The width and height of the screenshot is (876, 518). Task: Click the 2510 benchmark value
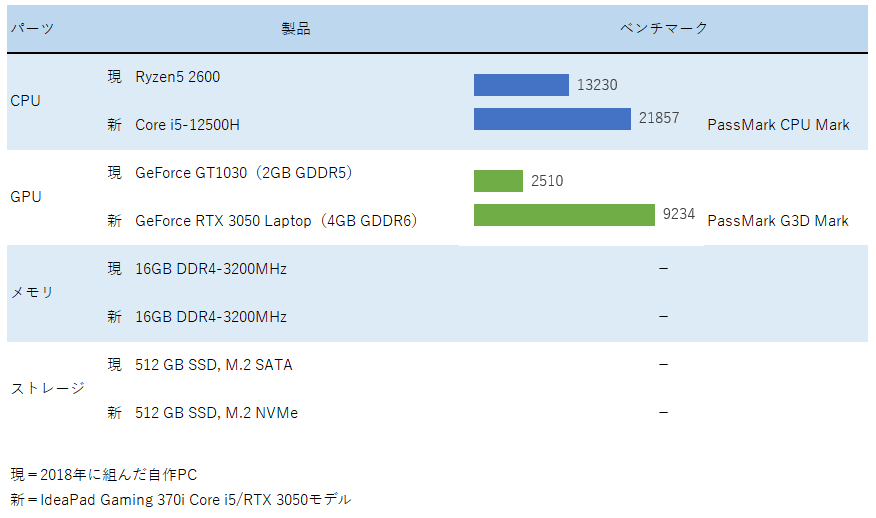click(x=547, y=181)
